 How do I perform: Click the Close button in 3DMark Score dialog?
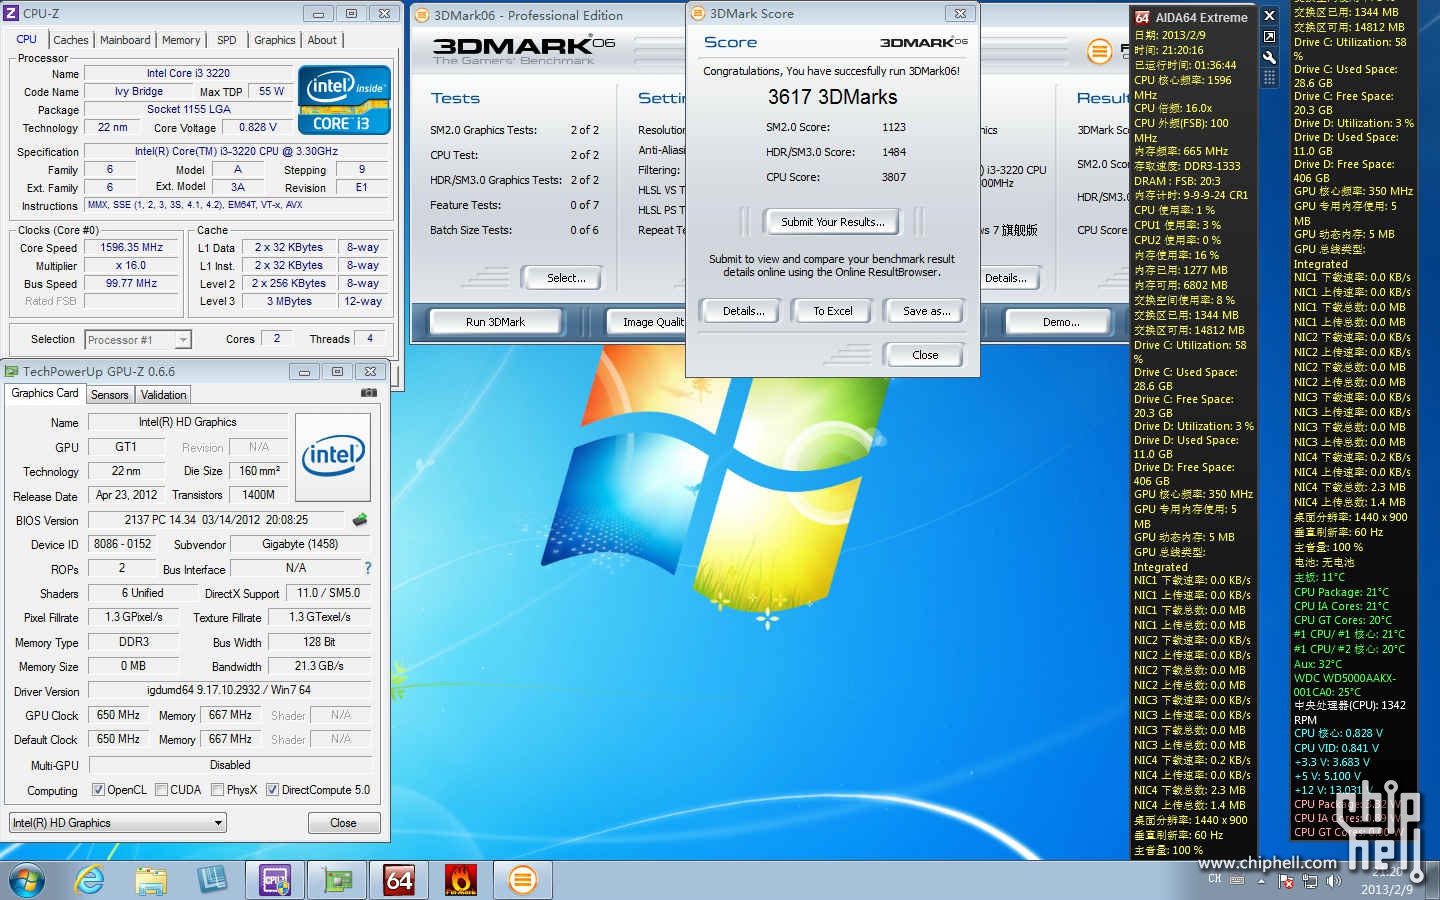coord(925,355)
